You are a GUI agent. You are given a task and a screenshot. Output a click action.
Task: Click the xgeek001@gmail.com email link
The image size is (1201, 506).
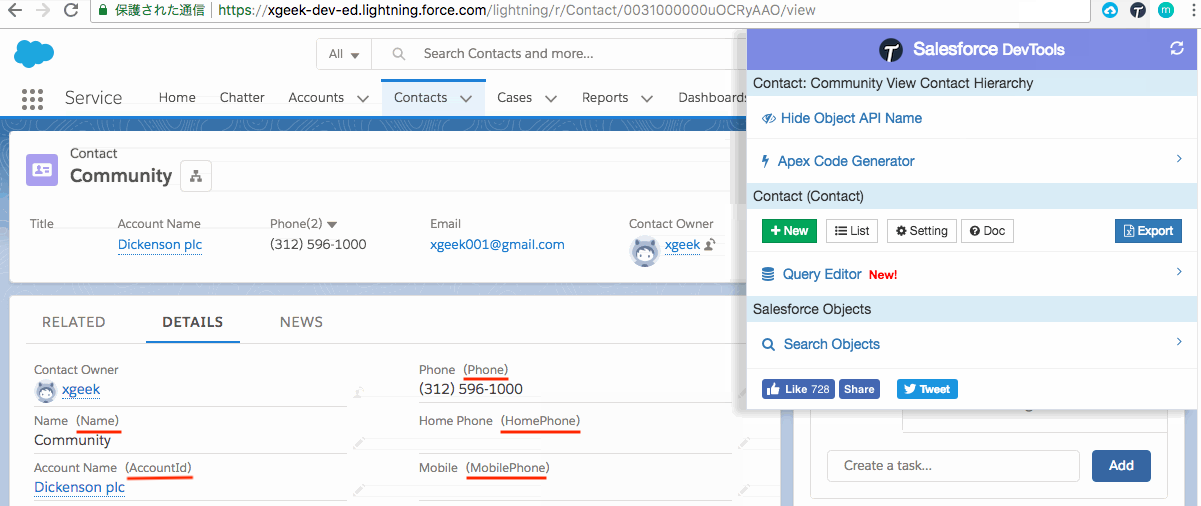497,245
